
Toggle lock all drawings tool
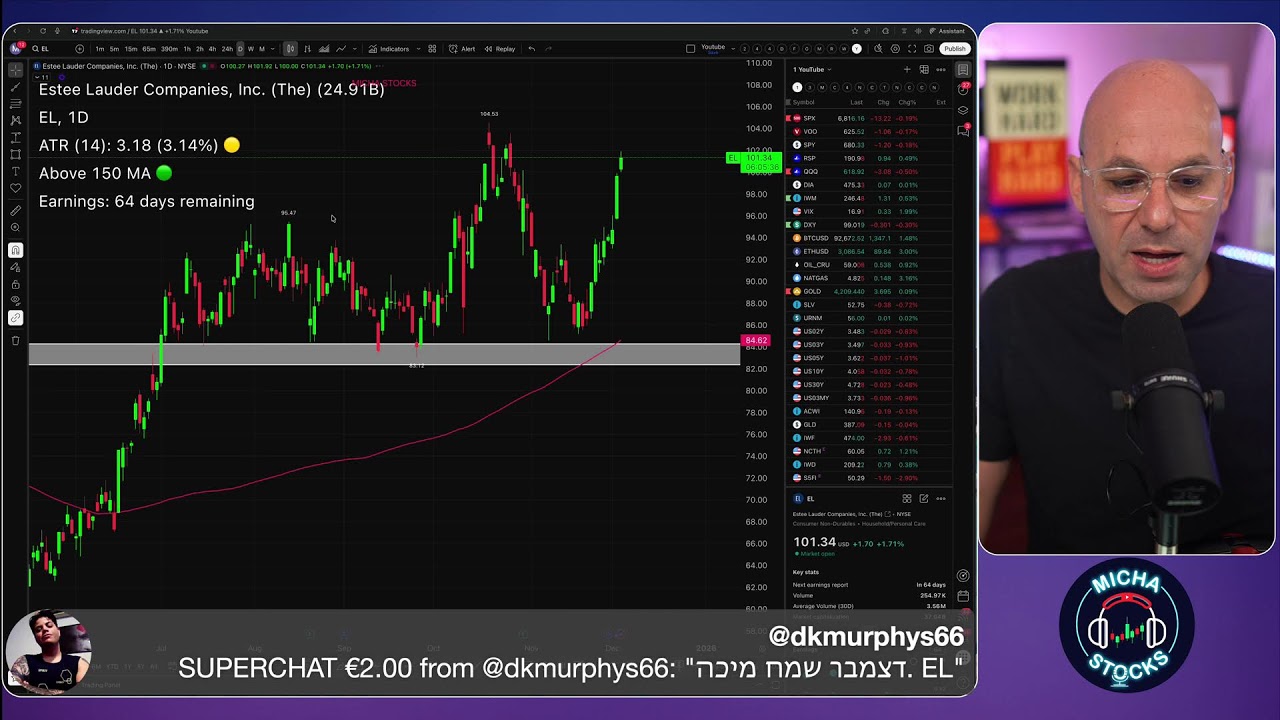tap(16, 284)
